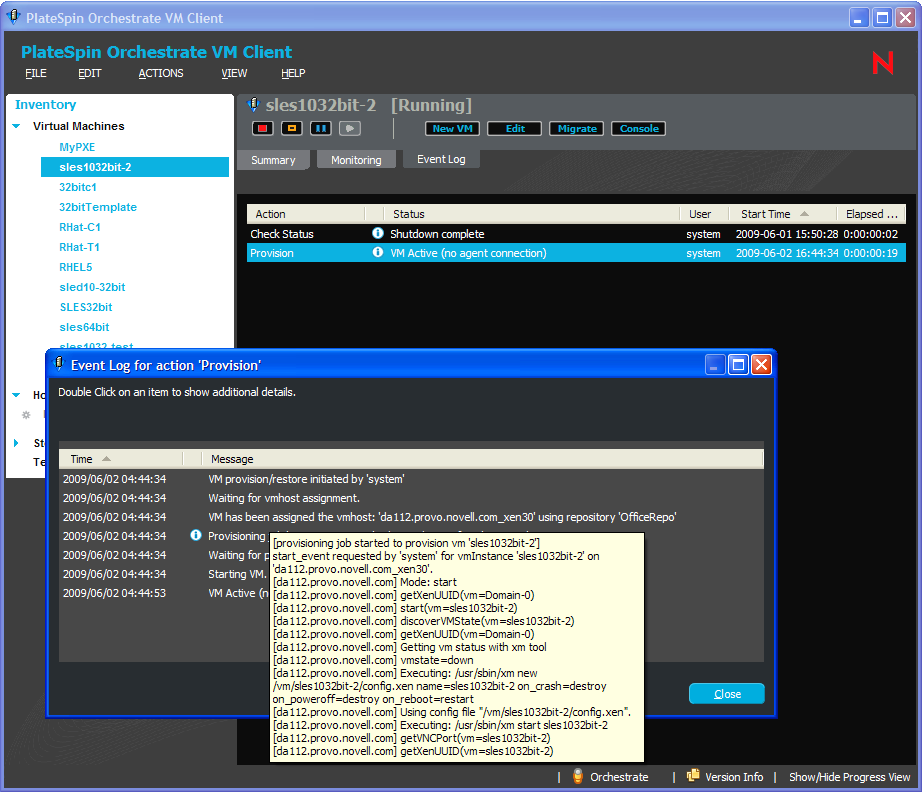Click the Orchestrate icon in status bar
Screen dimensions: 922x792
(578, 777)
